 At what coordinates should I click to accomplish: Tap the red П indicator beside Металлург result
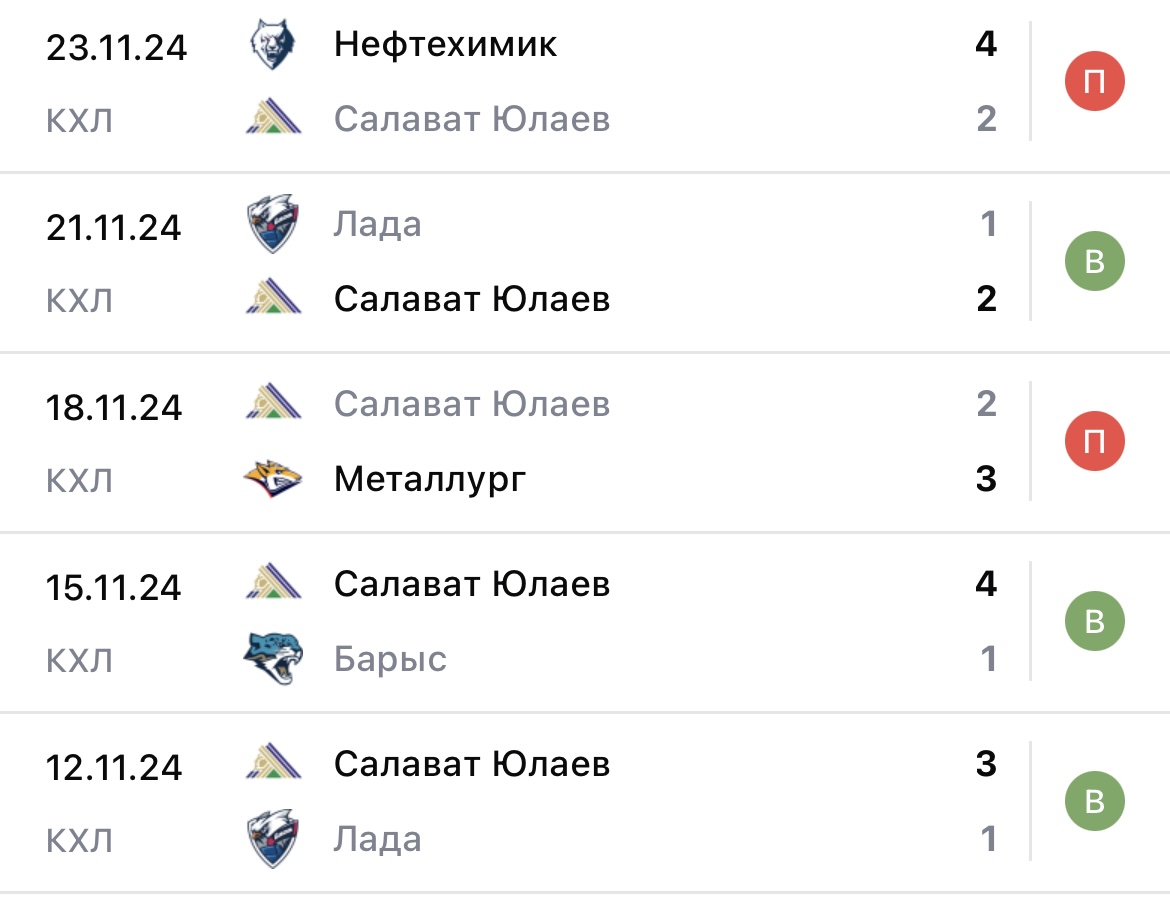tap(1096, 440)
